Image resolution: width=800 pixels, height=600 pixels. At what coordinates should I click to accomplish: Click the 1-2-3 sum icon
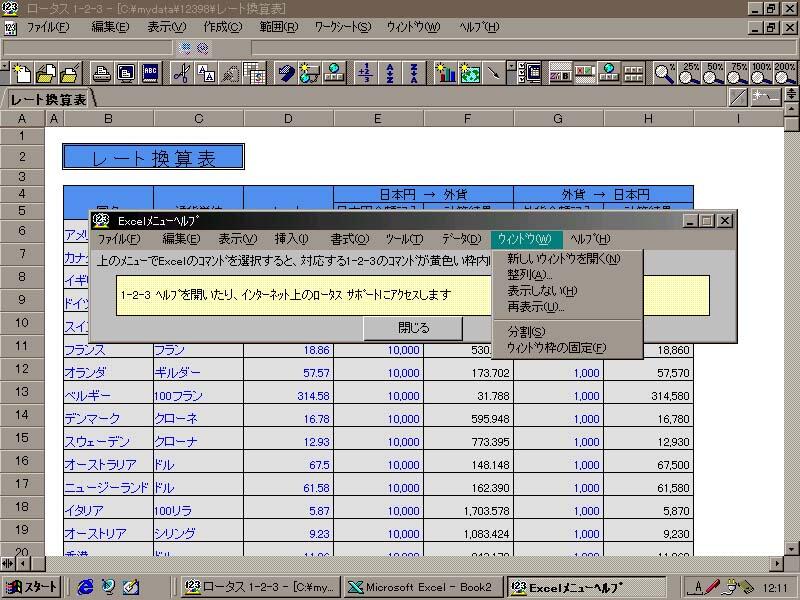pyautogui.click(x=365, y=73)
